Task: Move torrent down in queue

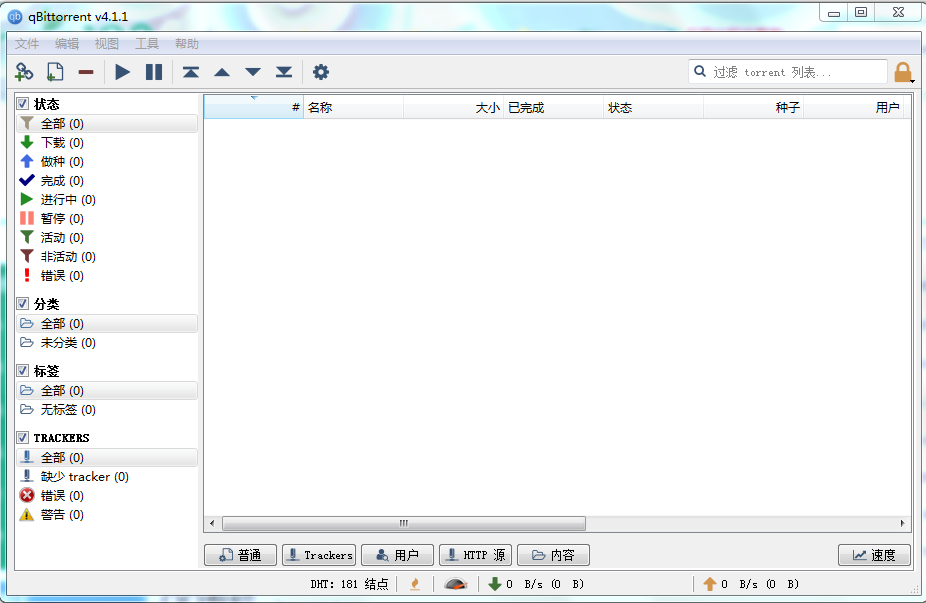Action: (253, 72)
